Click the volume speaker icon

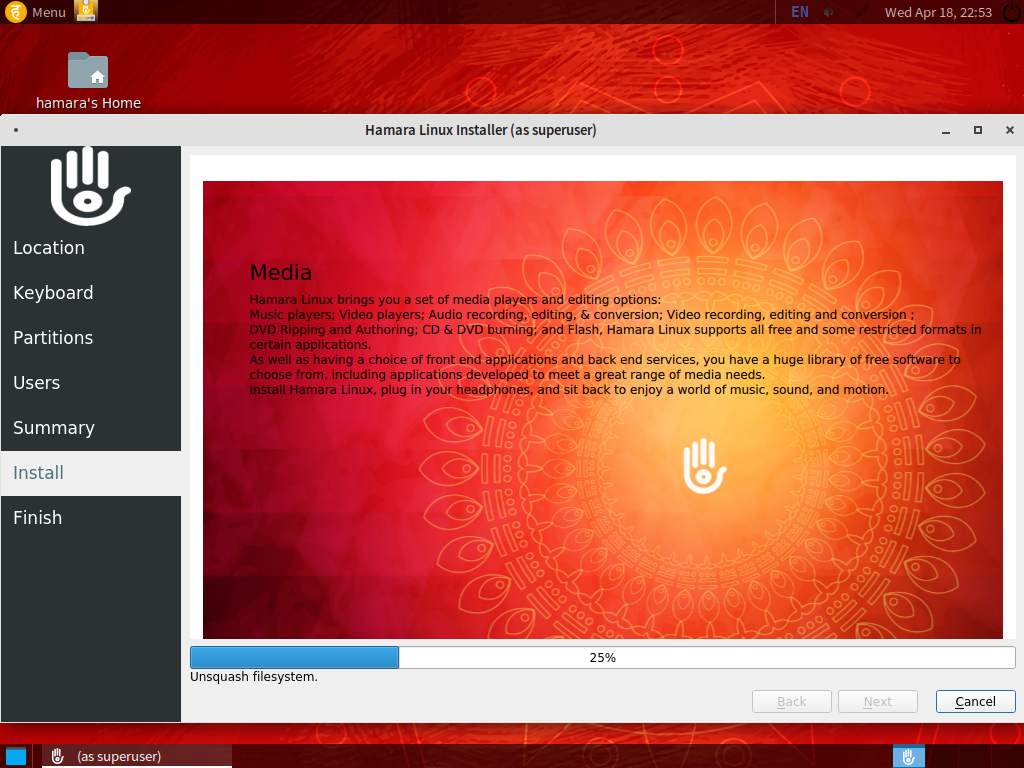point(829,13)
